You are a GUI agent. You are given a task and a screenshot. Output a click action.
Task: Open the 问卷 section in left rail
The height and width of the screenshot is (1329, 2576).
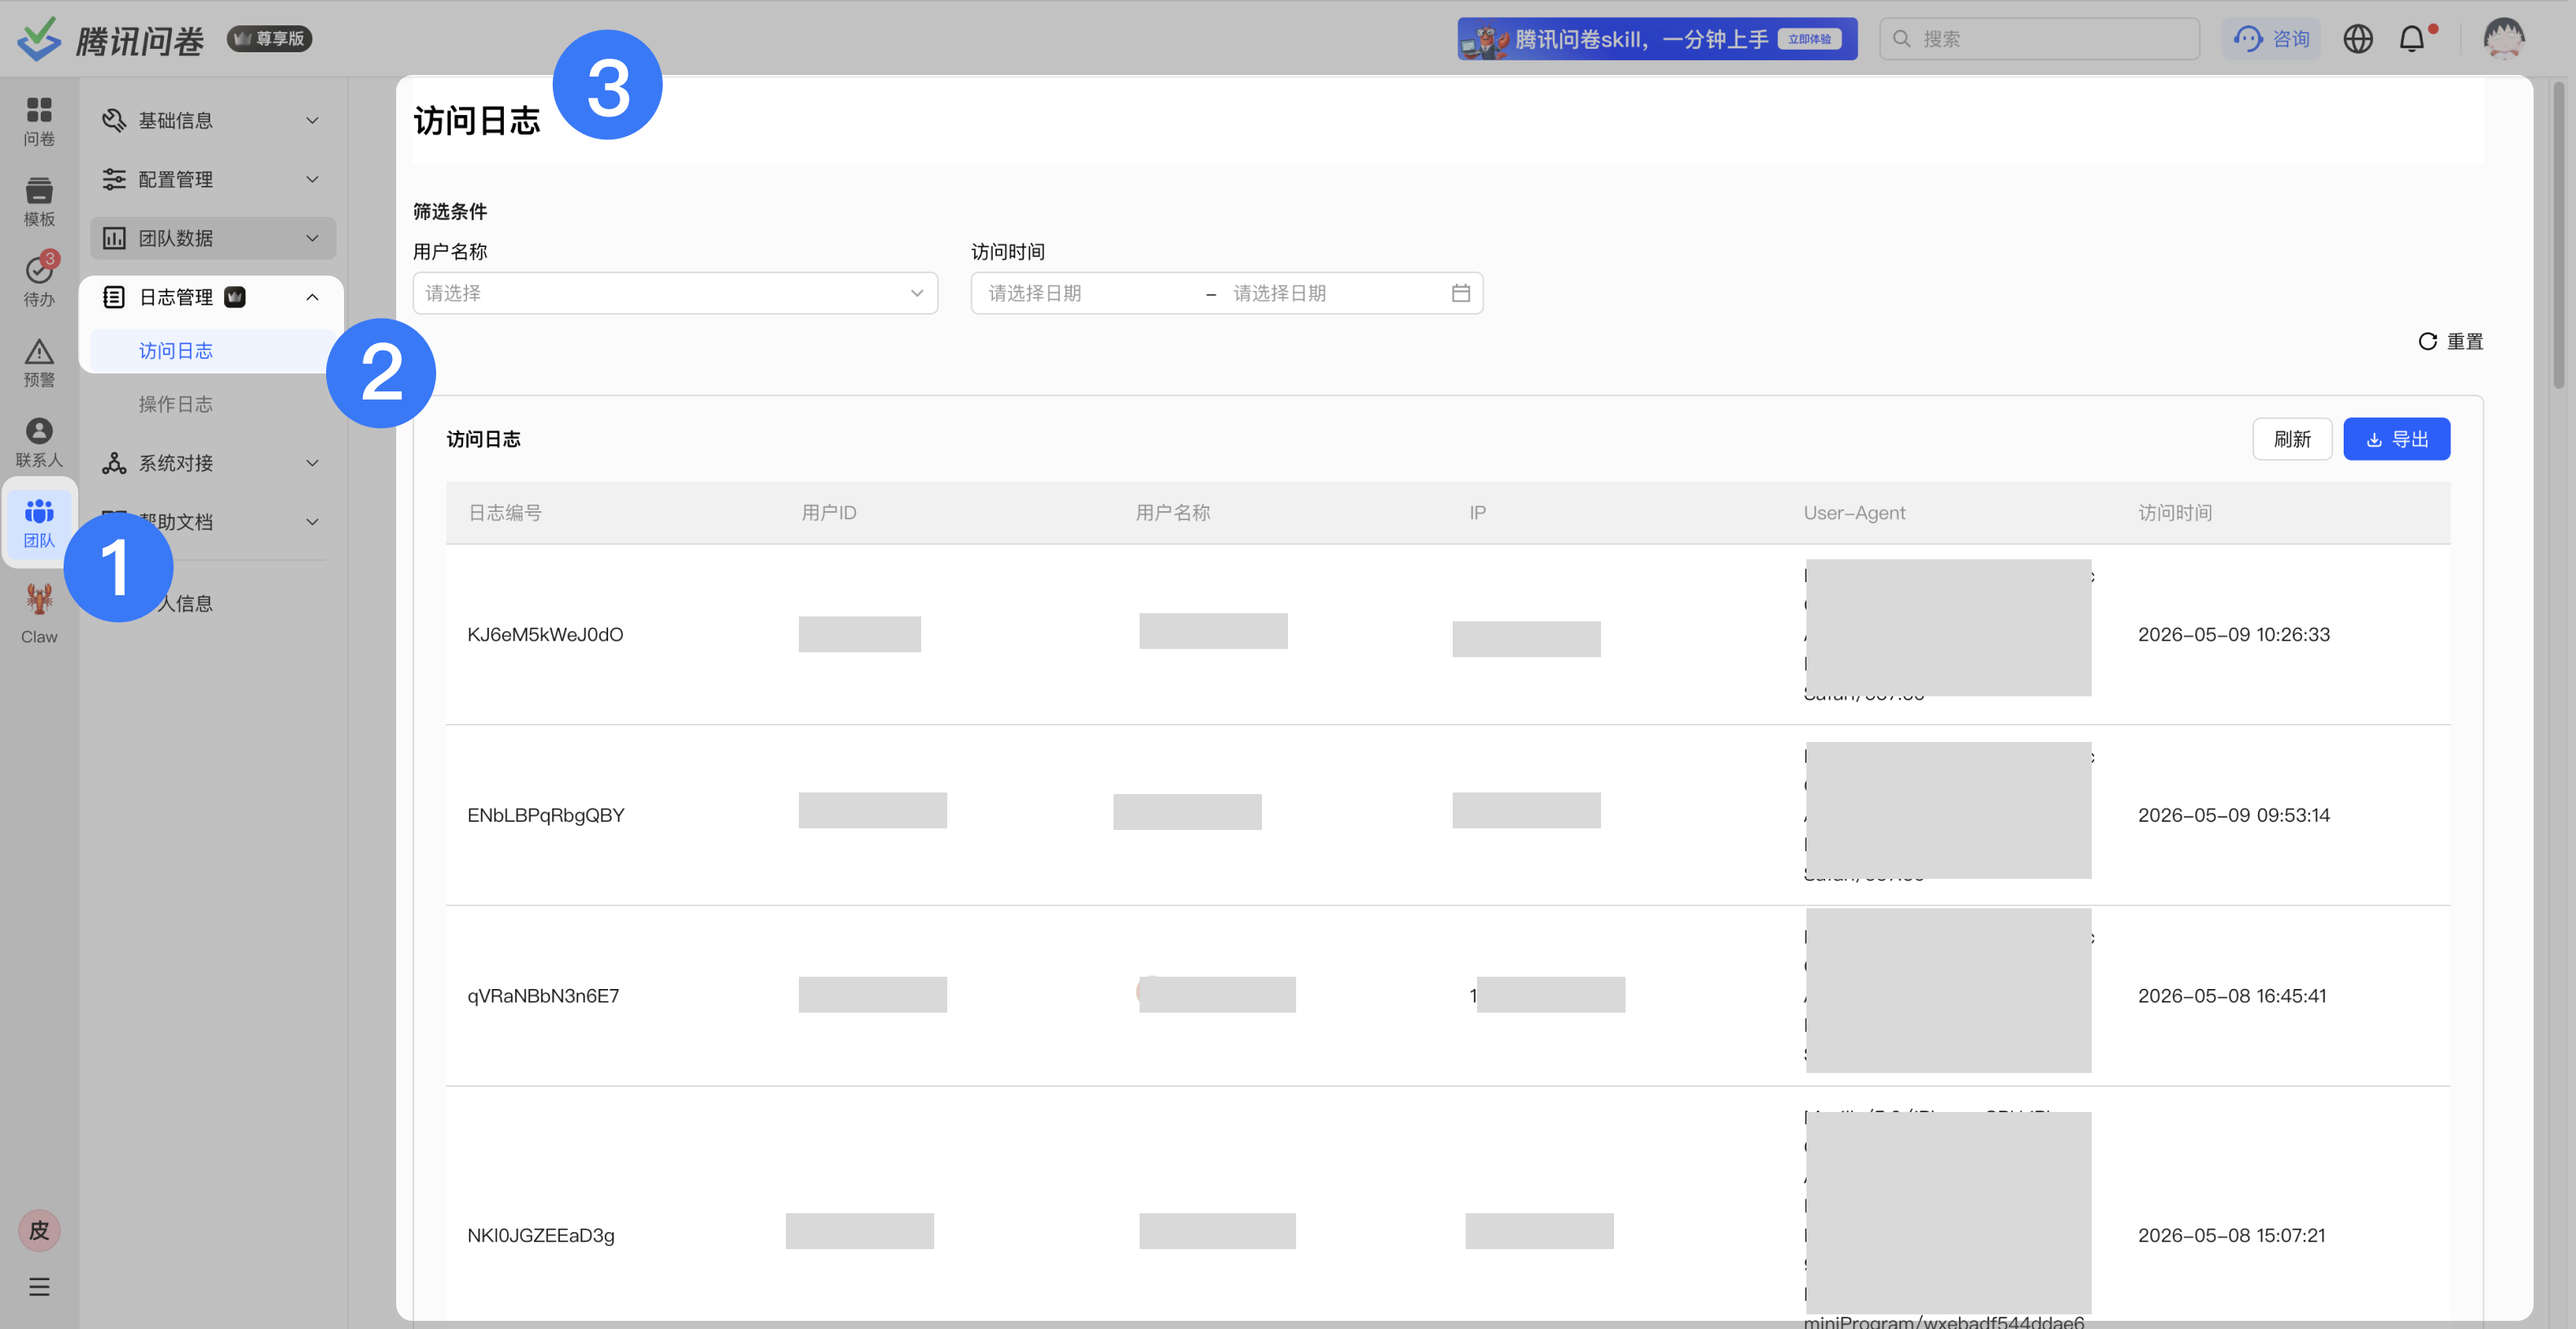[39, 121]
